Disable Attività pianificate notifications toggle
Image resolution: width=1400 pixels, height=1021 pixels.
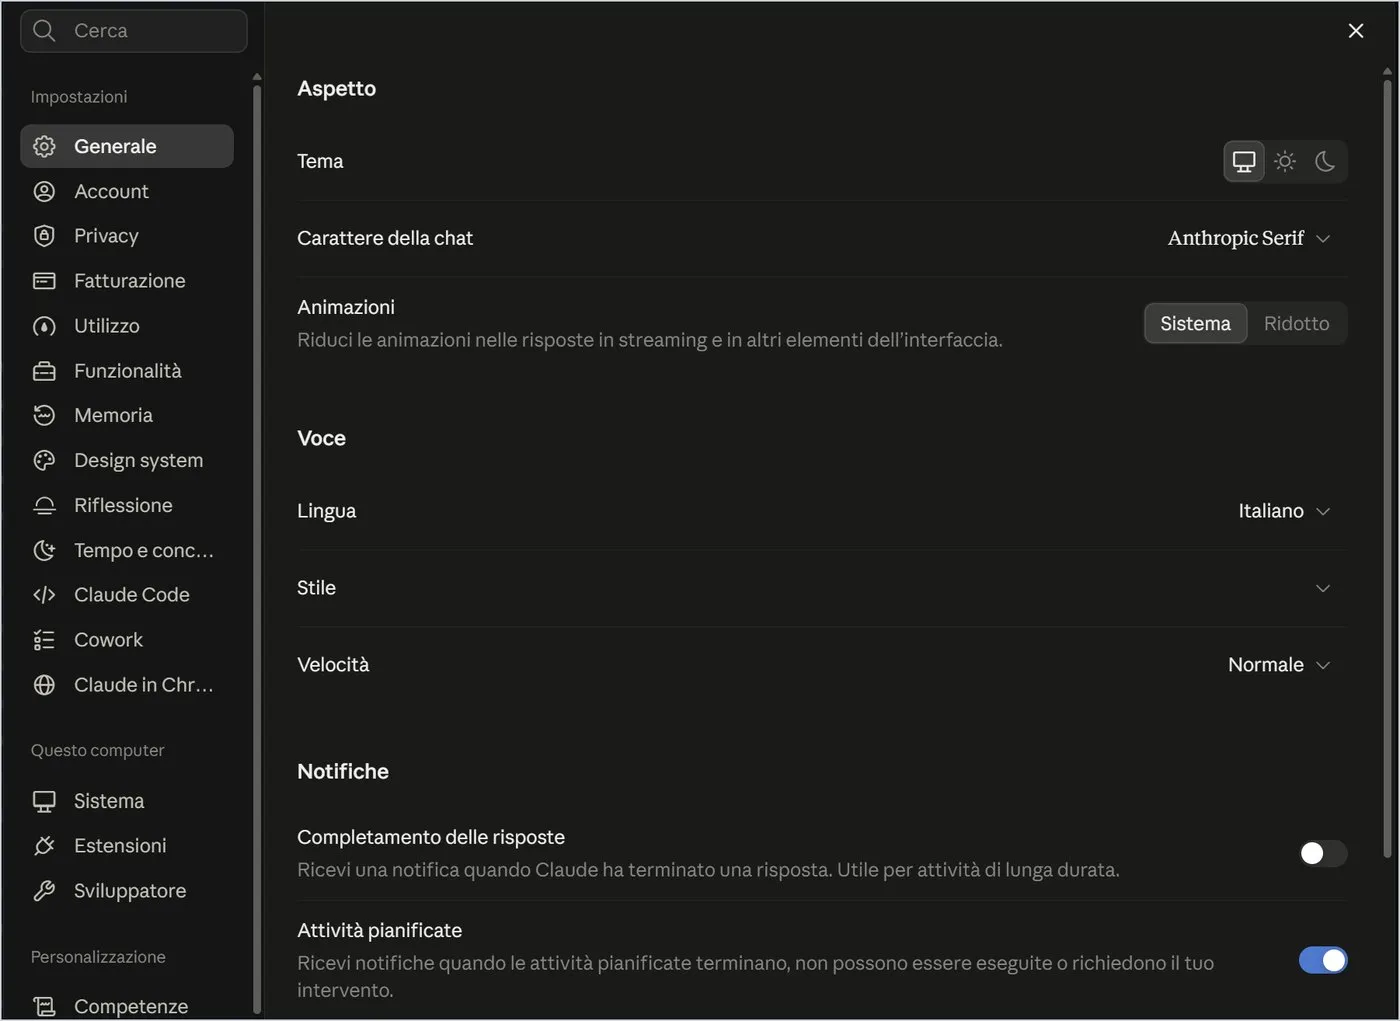1322,960
